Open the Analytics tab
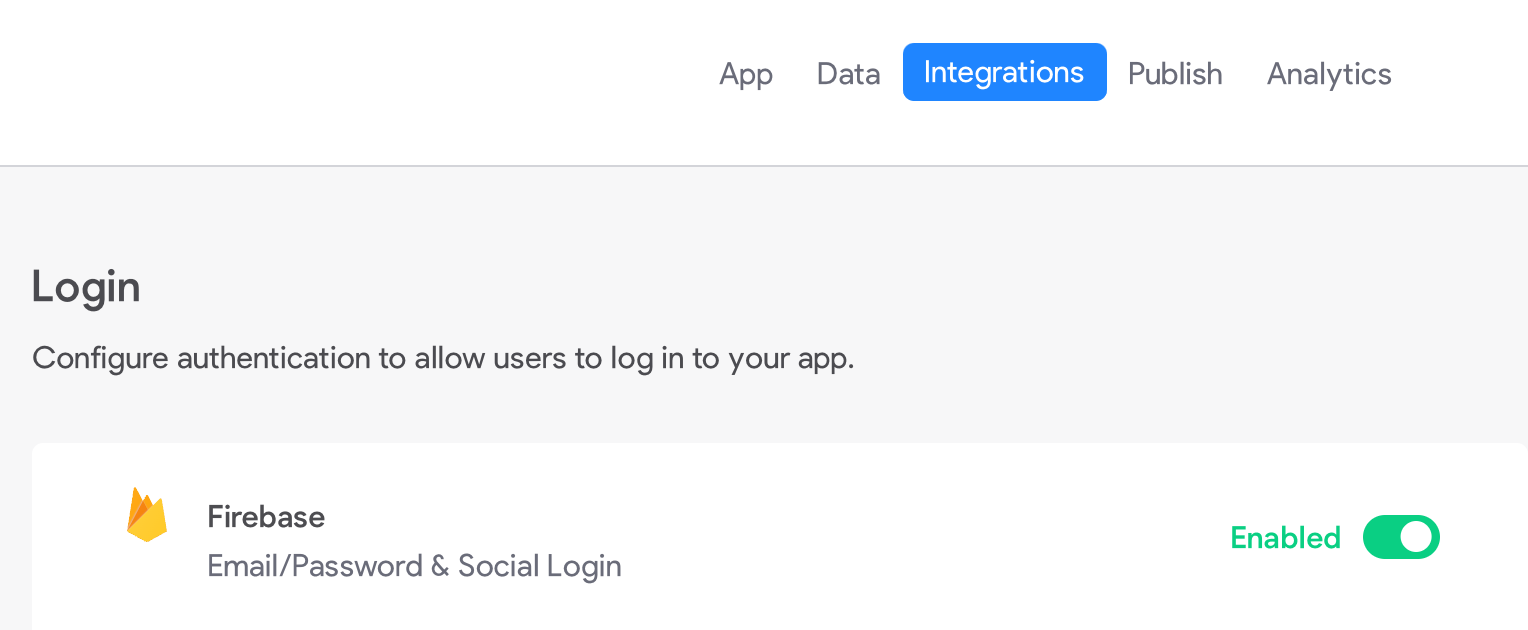Screen dimensions: 1528x630 pyautogui.click(x=1329, y=74)
